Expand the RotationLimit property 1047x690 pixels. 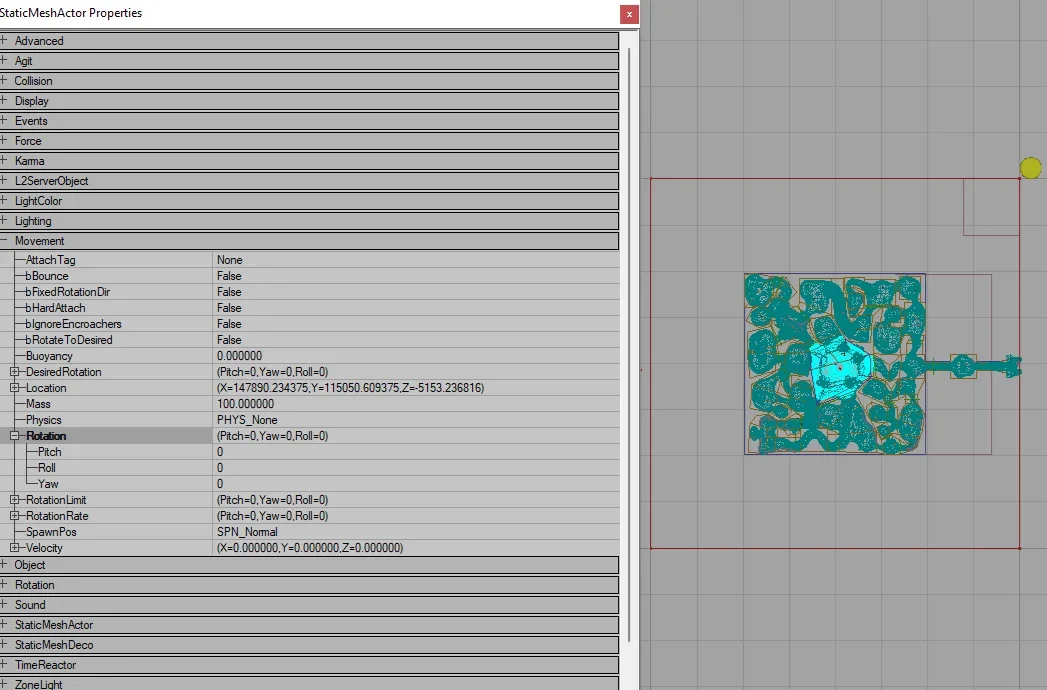pyautogui.click(x=15, y=500)
